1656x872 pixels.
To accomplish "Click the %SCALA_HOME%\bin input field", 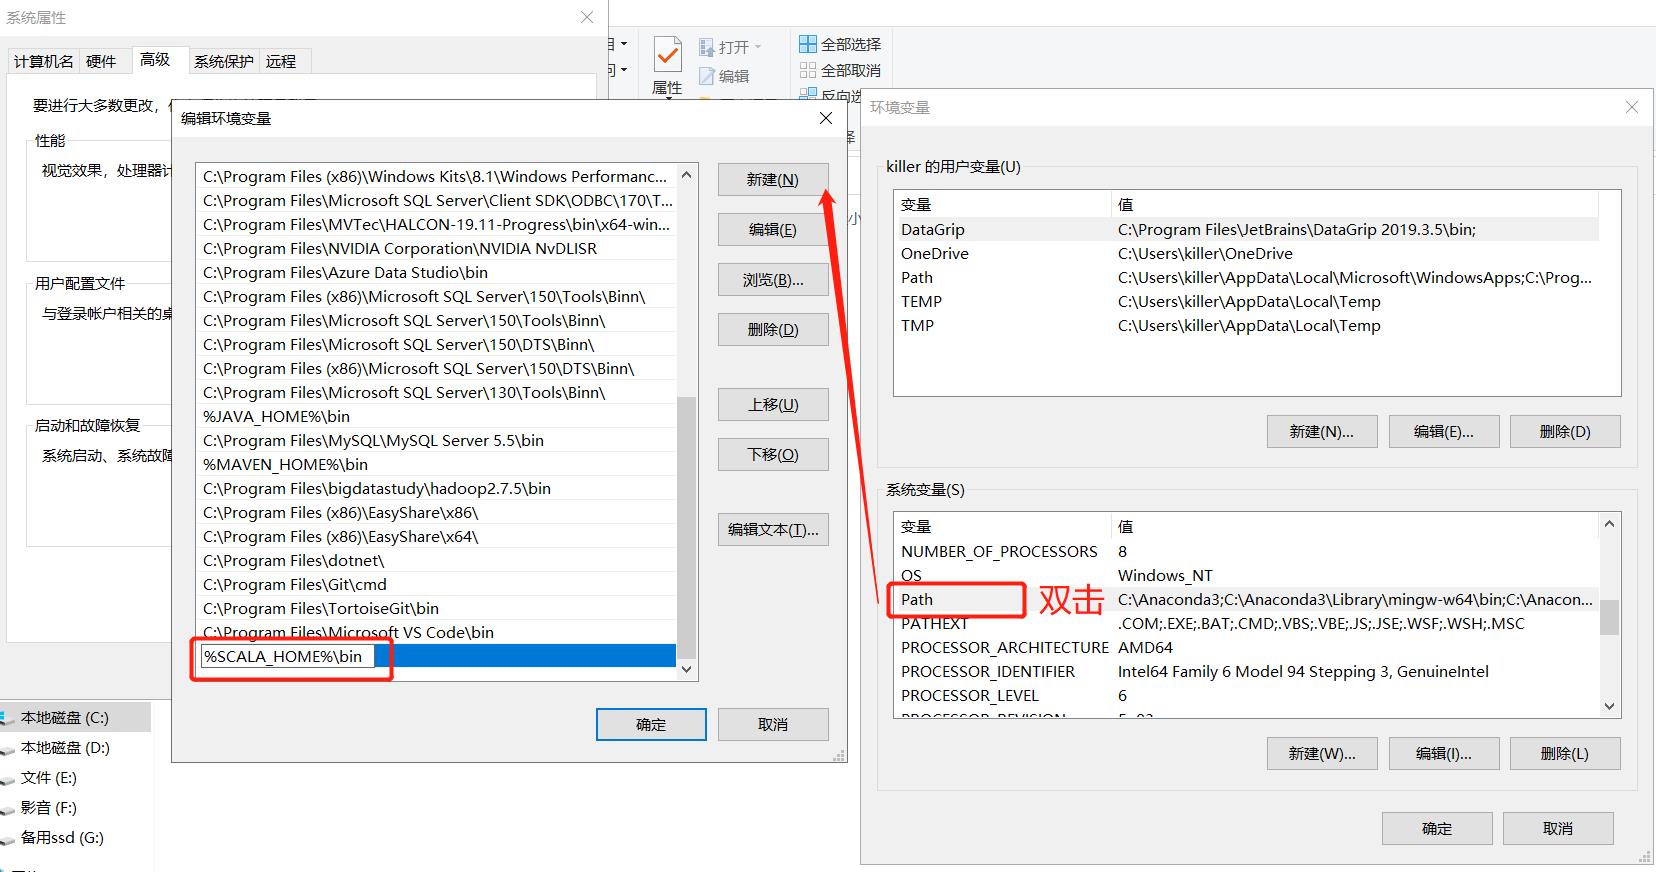I will click(288, 657).
